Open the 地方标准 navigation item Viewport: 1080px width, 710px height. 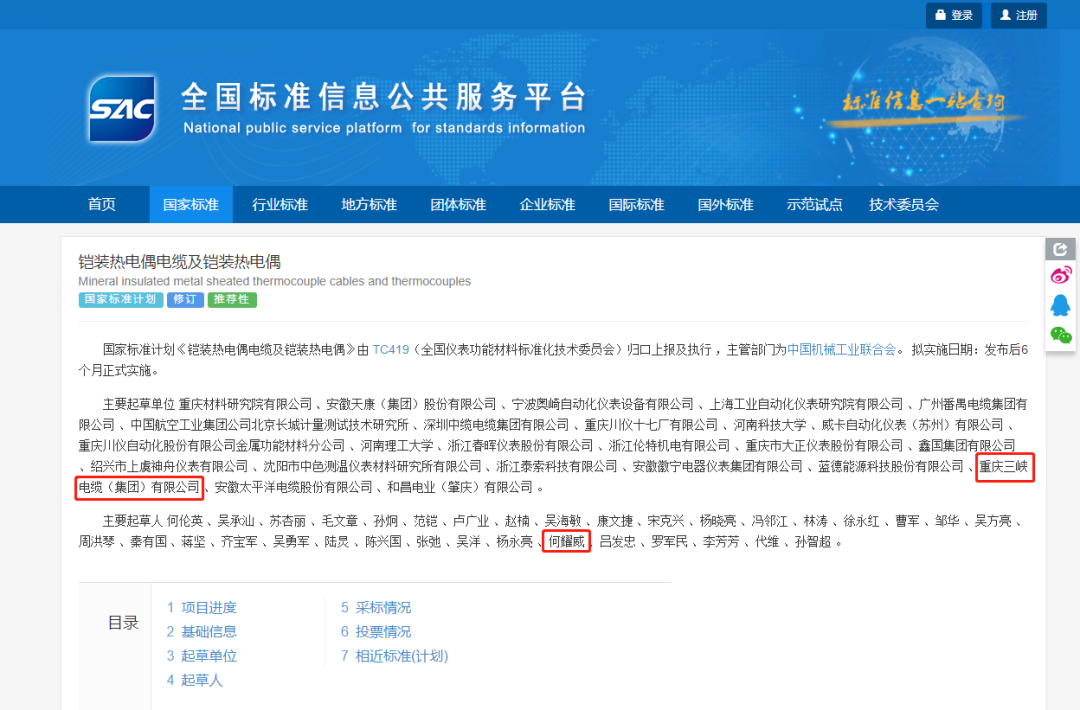click(x=369, y=205)
